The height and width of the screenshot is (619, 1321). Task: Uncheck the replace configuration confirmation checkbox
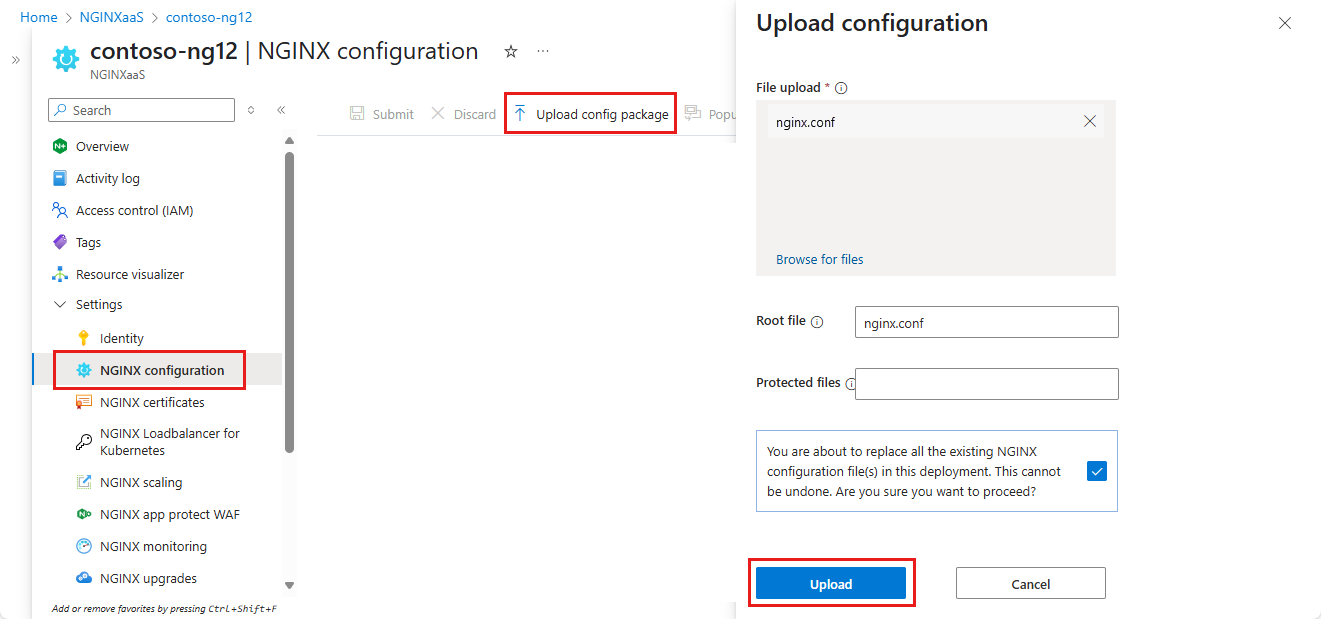click(x=1096, y=471)
